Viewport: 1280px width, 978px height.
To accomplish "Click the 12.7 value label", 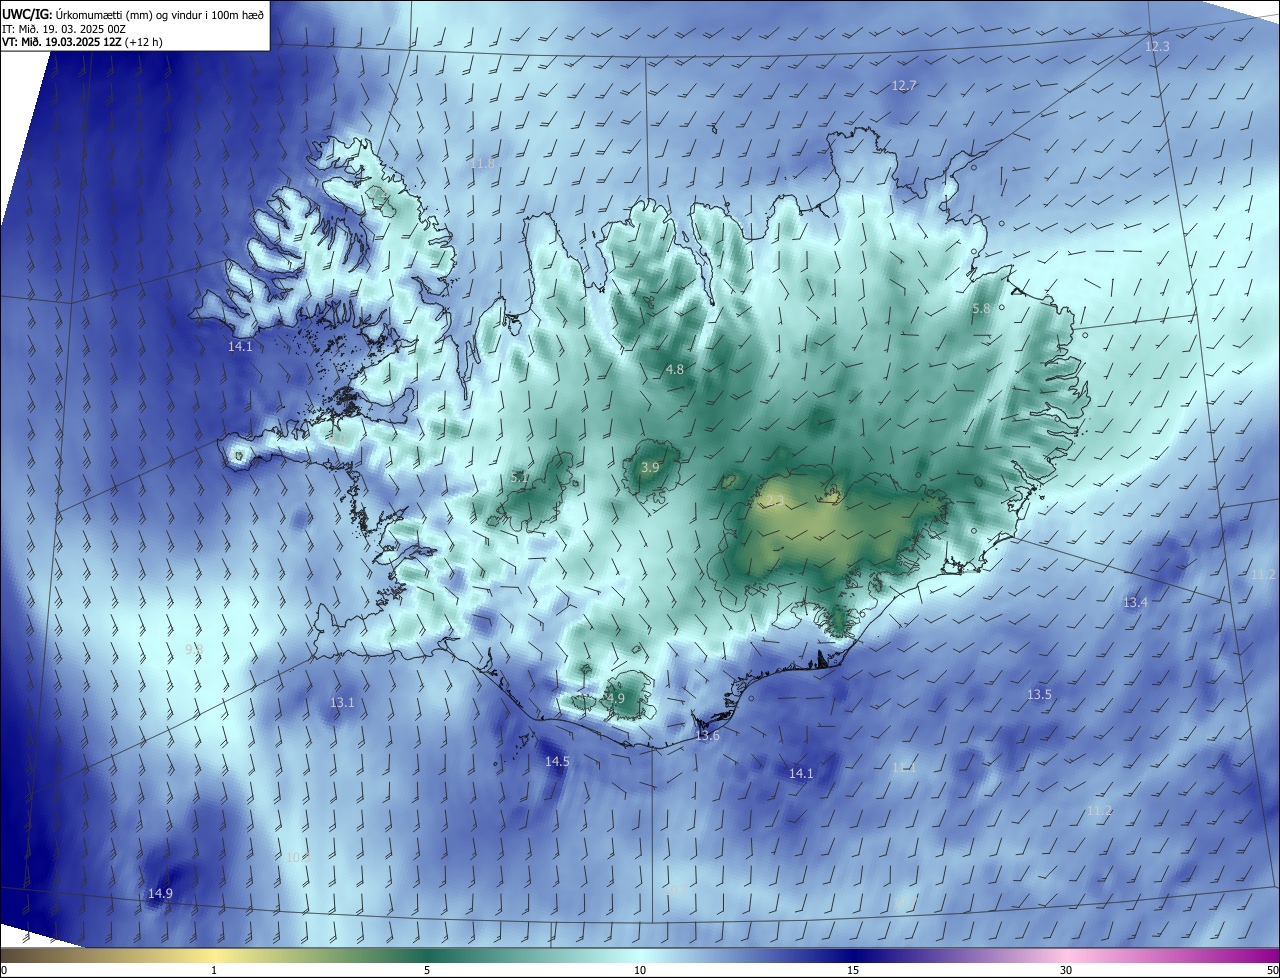I will coord(904,86).
